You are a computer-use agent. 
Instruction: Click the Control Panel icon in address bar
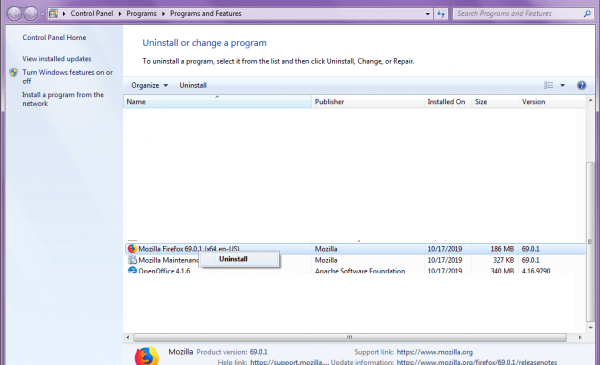[x=53, y=13]
